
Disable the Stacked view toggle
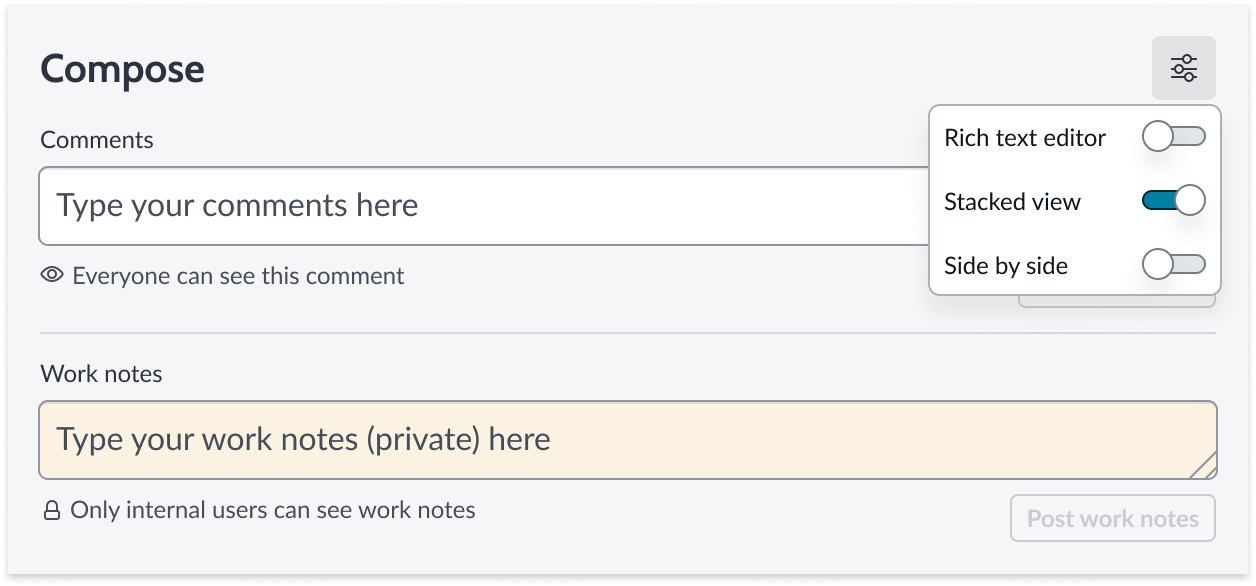click(1173, 200)
